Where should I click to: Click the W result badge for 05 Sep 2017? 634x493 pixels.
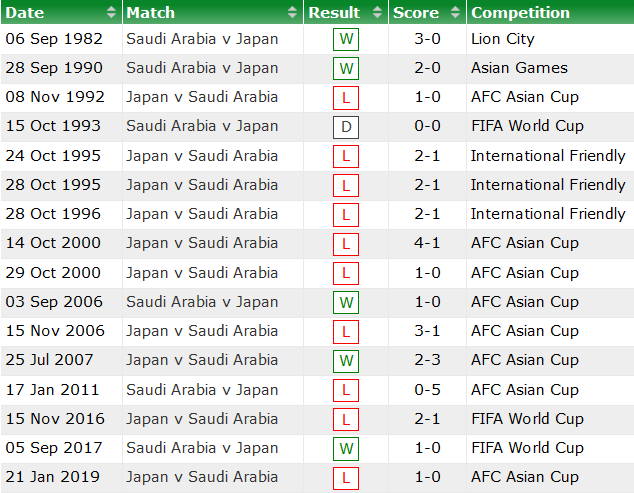coord(346,449)
